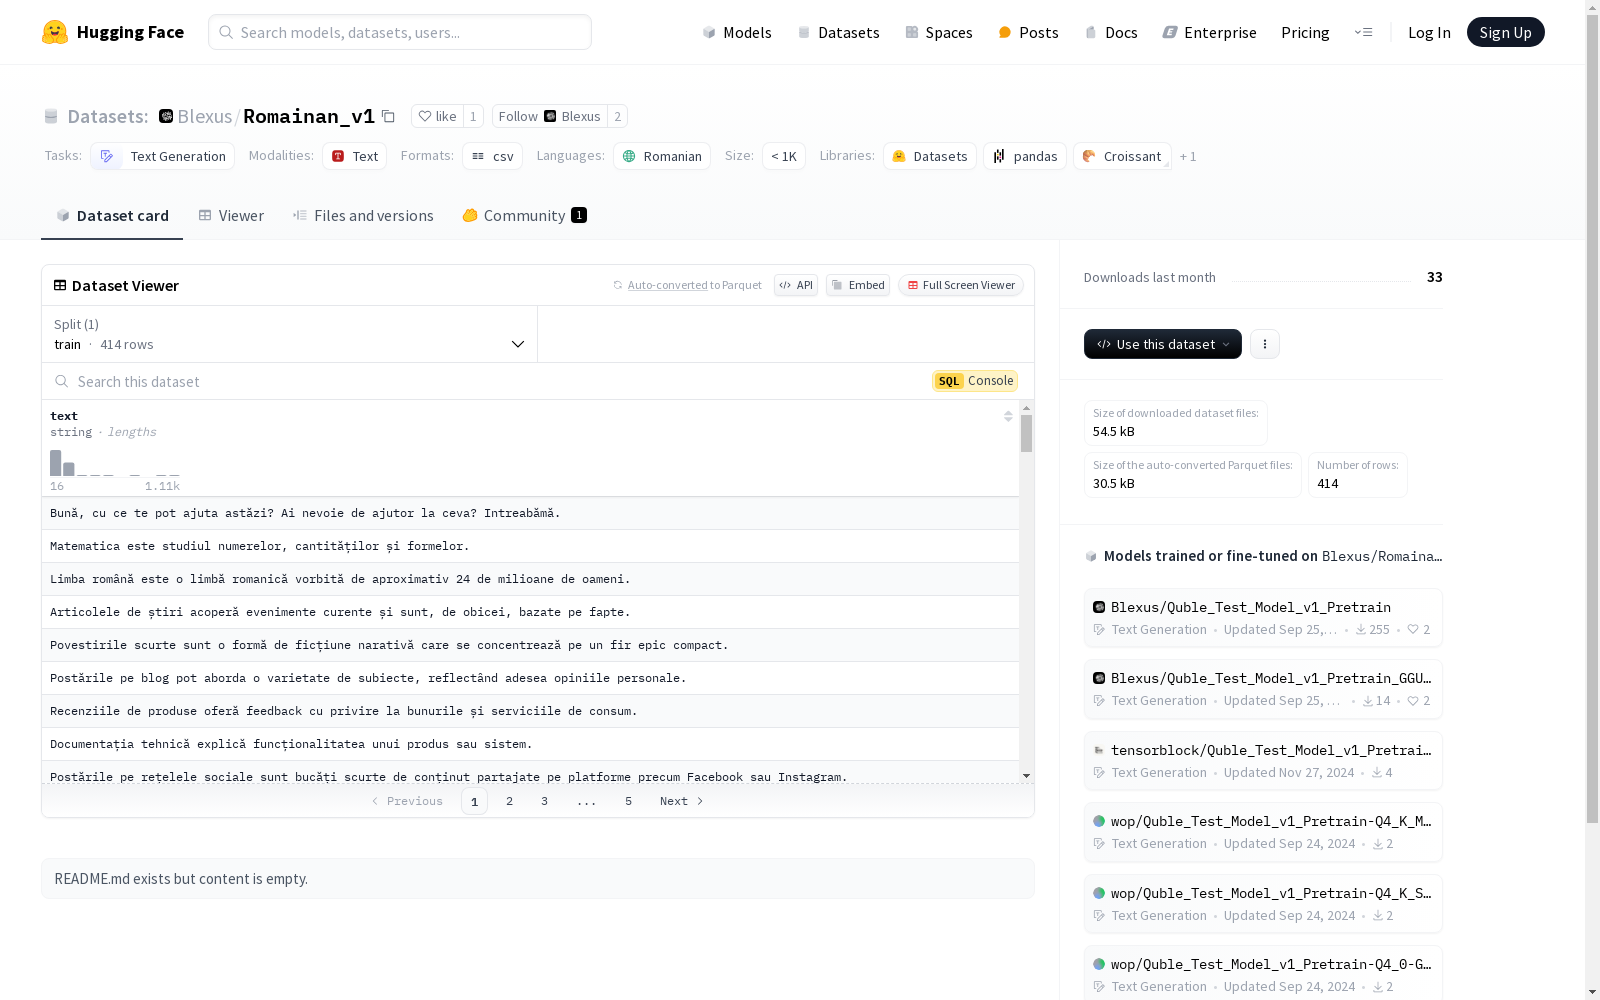Click the row starting 'Limba română este'
The width and height of the screenshot is (1600, 1000).
pyautogui.click(x=530, y=579)
